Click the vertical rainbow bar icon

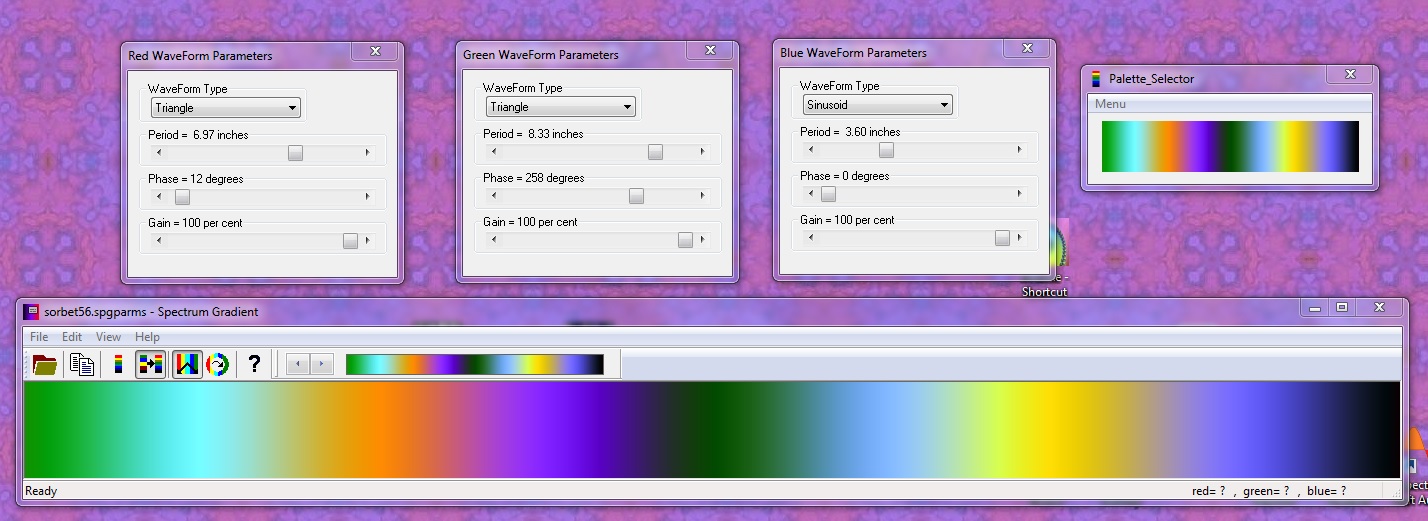119,364
